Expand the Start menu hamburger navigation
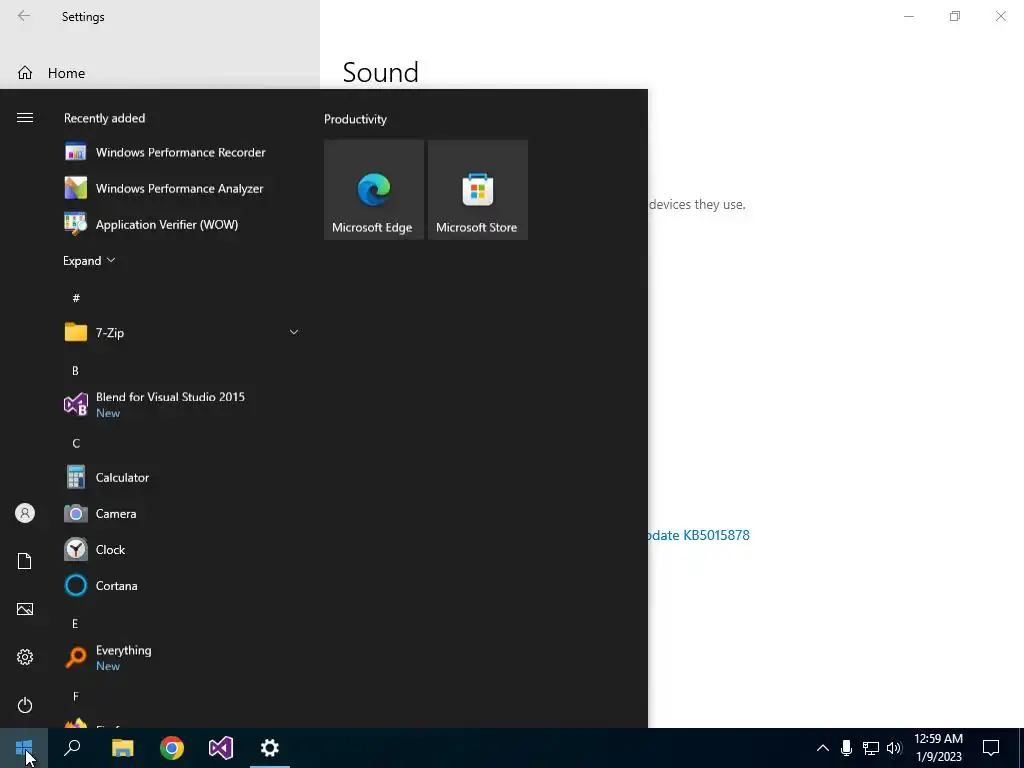 coord(25,118)
